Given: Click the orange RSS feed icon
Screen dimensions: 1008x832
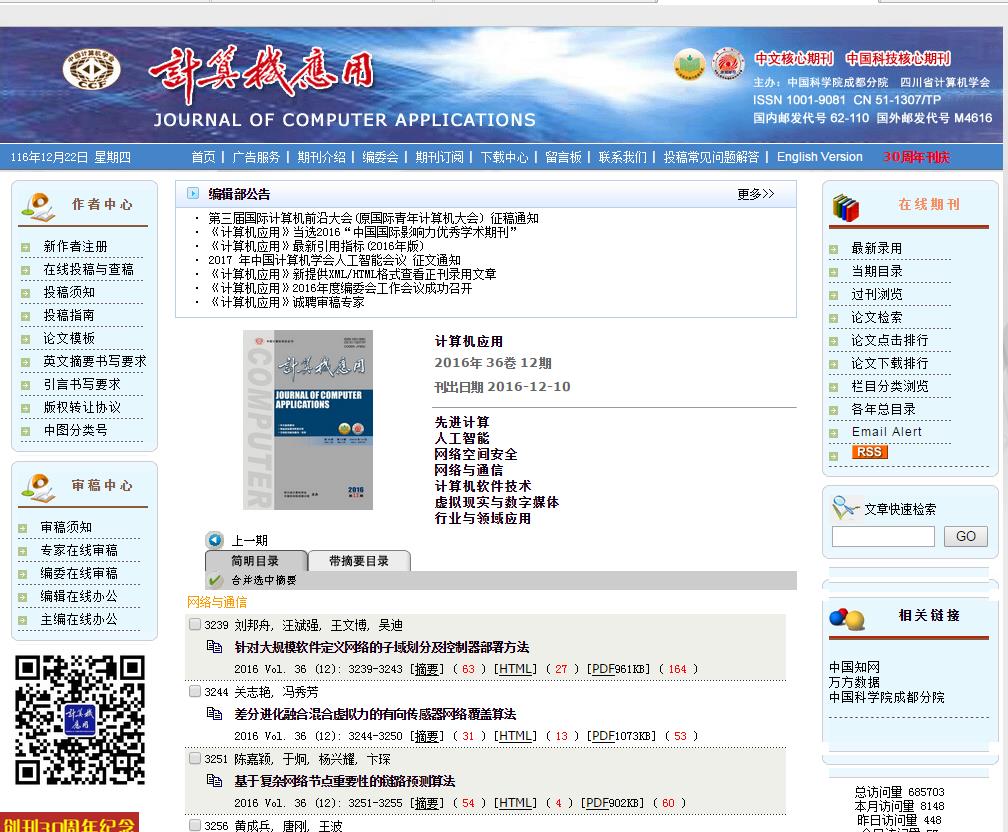Looking at the screenshot, I should pyautogui.click(x=870, y=452).
